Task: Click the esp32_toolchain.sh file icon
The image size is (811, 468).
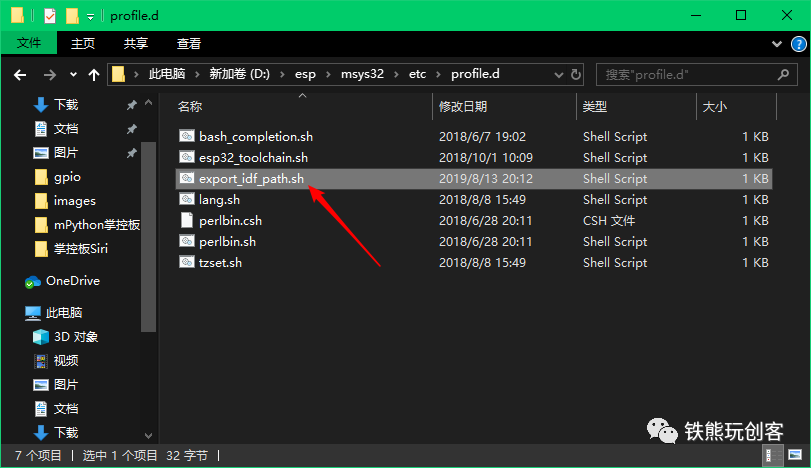Action: point(187,157)
